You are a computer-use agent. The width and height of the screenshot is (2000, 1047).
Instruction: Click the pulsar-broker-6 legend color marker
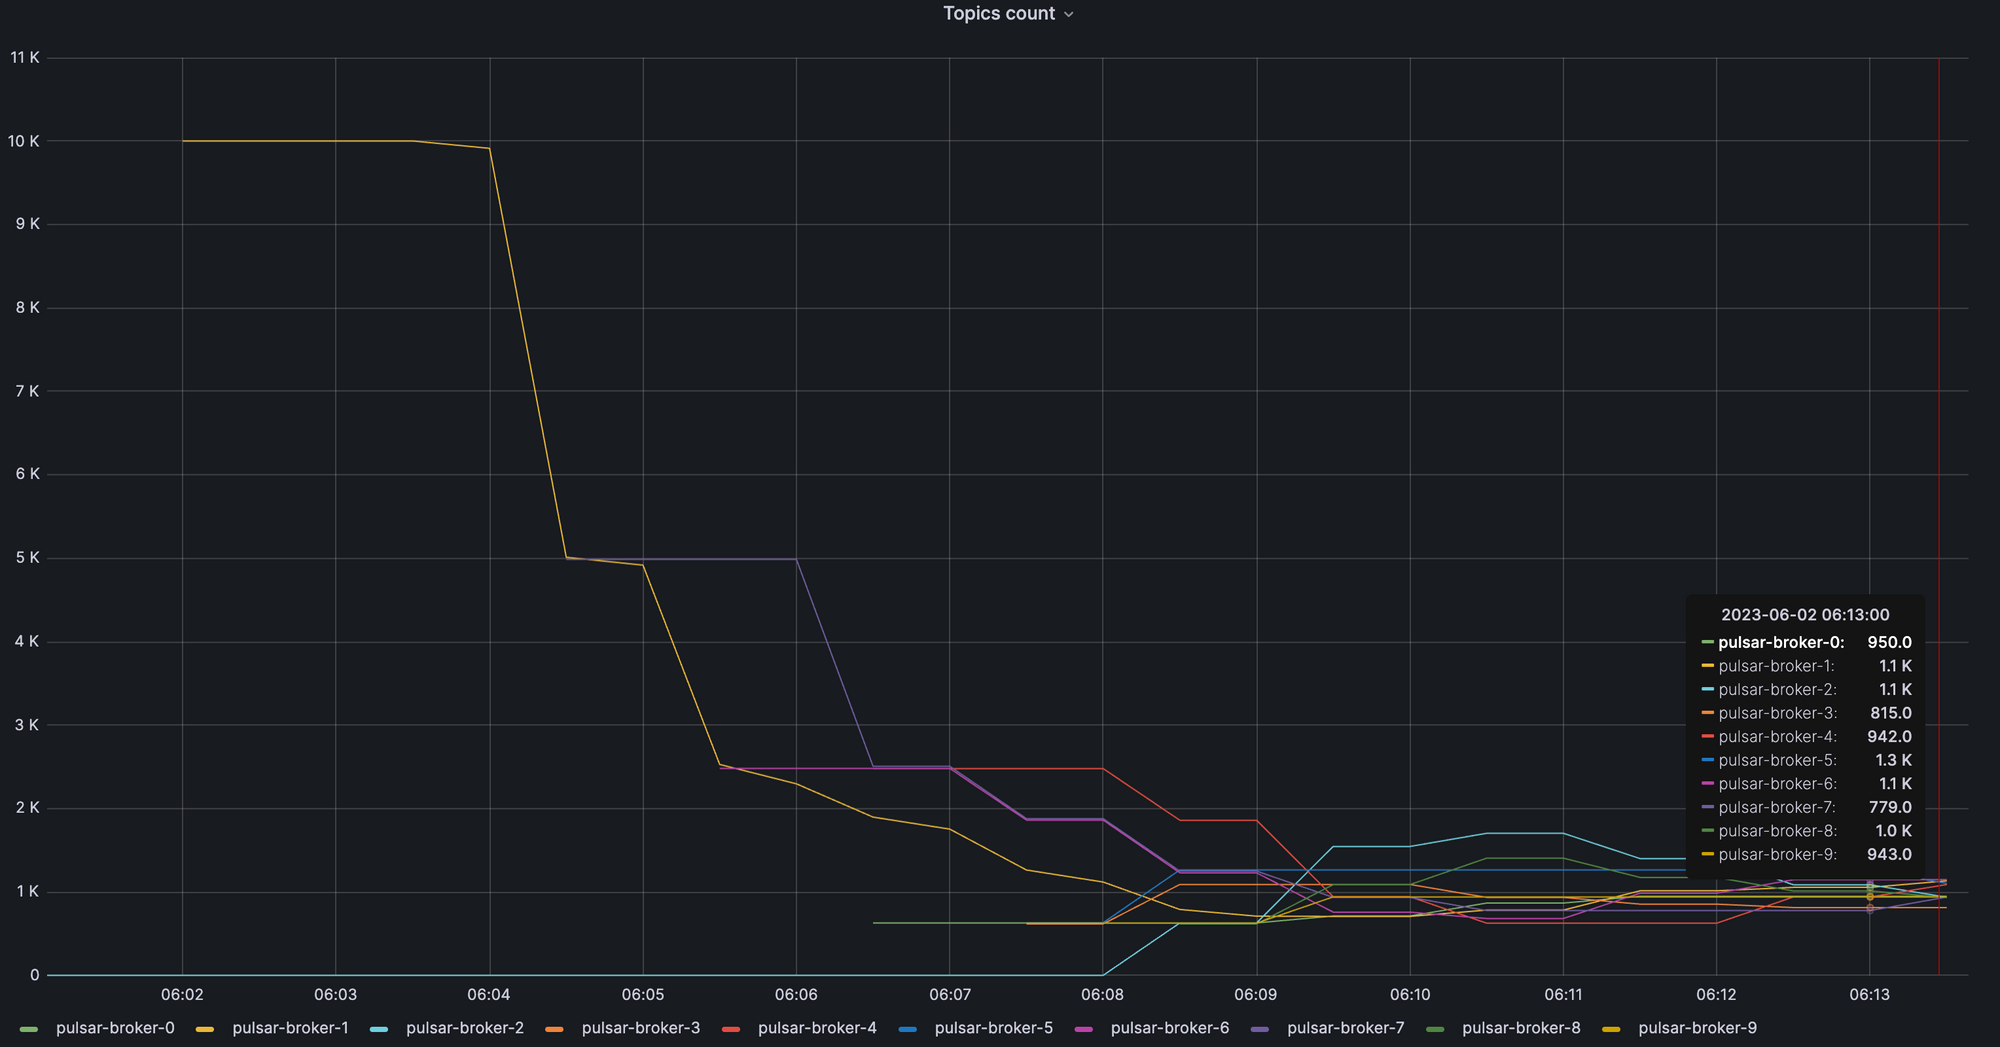tap(1083, 1028)
